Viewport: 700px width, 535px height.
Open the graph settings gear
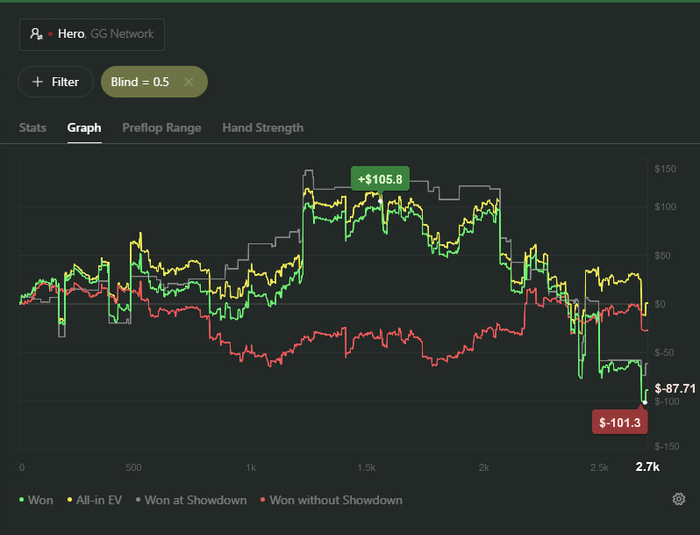pyautogui.click(x=679, y=500)
